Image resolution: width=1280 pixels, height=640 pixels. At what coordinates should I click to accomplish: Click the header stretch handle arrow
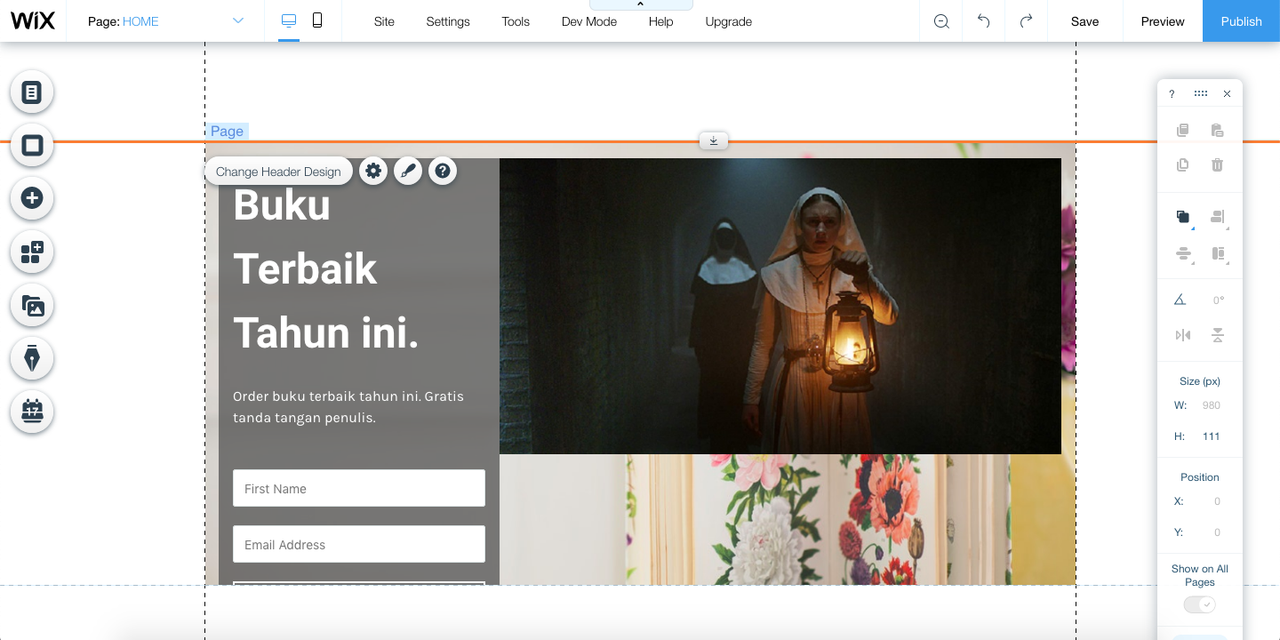tap(713, 141)
